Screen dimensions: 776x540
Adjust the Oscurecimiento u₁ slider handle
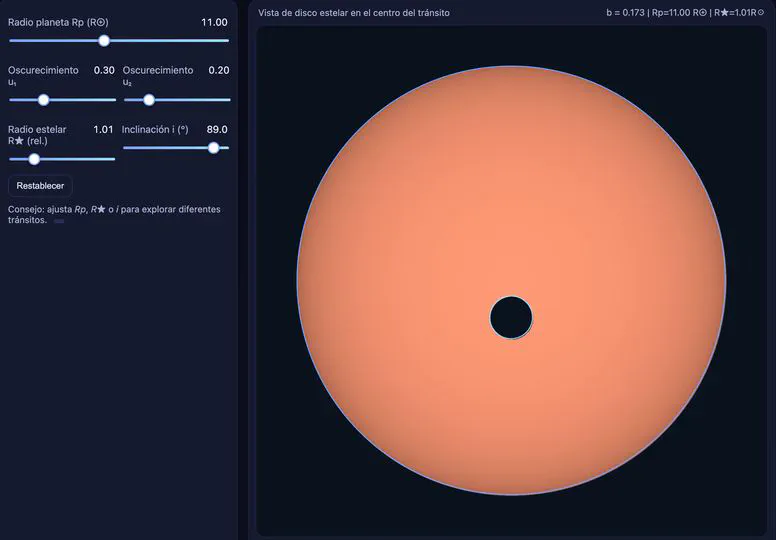[44, 100]
